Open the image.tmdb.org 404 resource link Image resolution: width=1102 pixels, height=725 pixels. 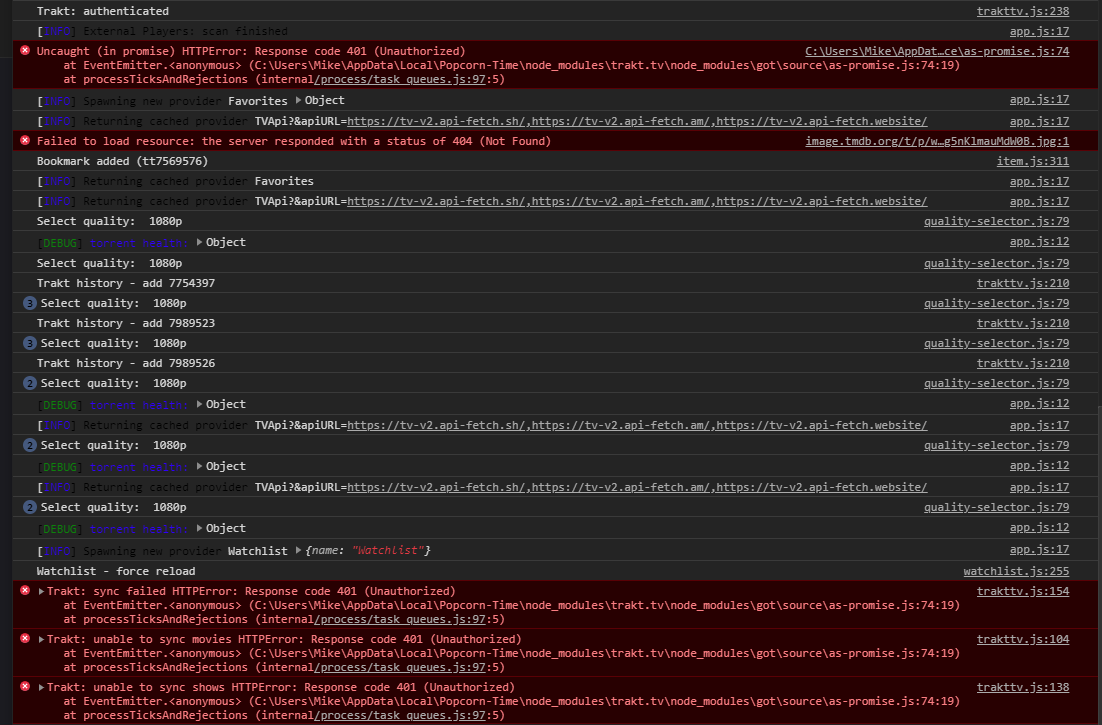point(937,141)
